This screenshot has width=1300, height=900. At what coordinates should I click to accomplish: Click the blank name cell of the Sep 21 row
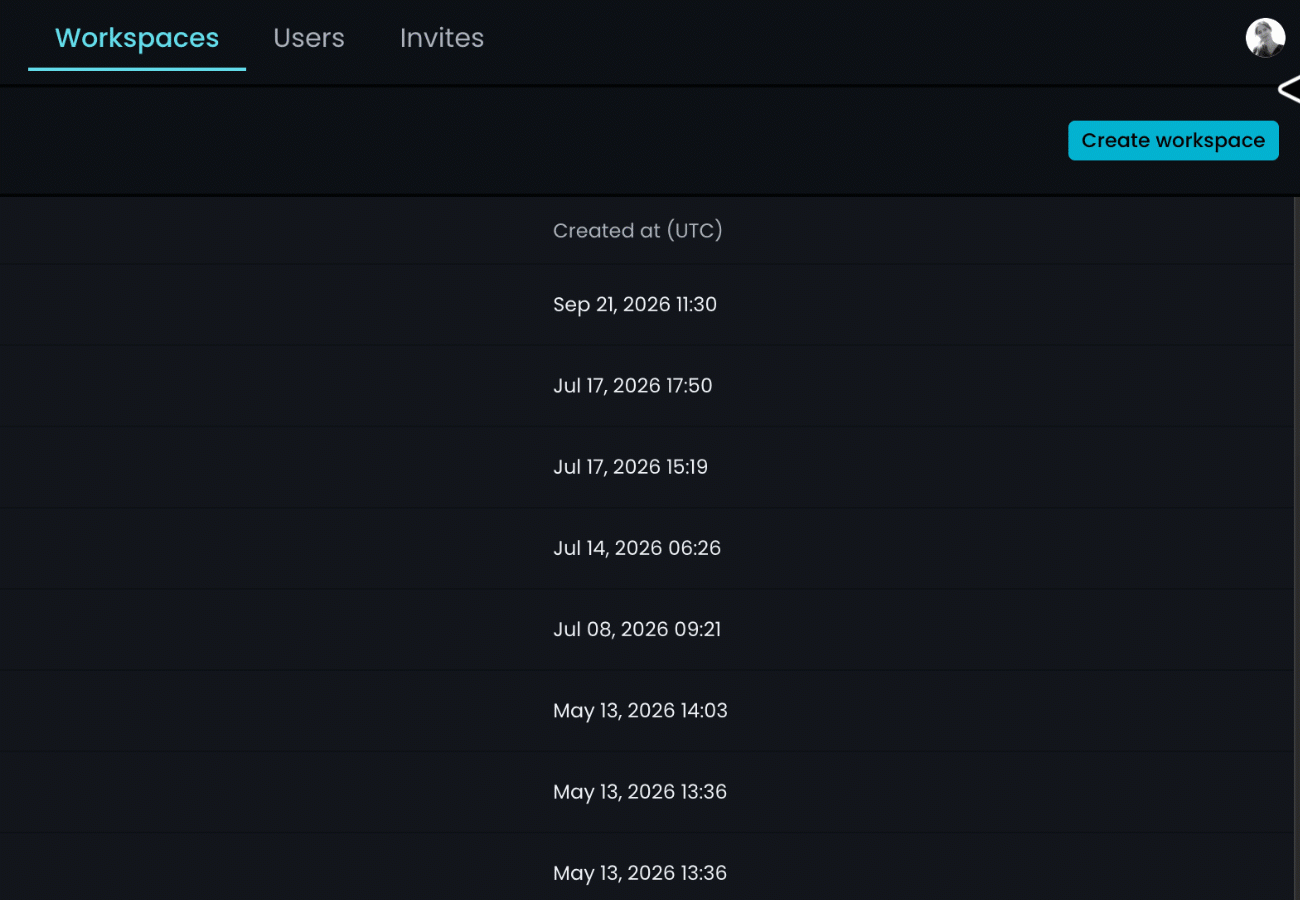pyautogui.click(x=270, y=305)
